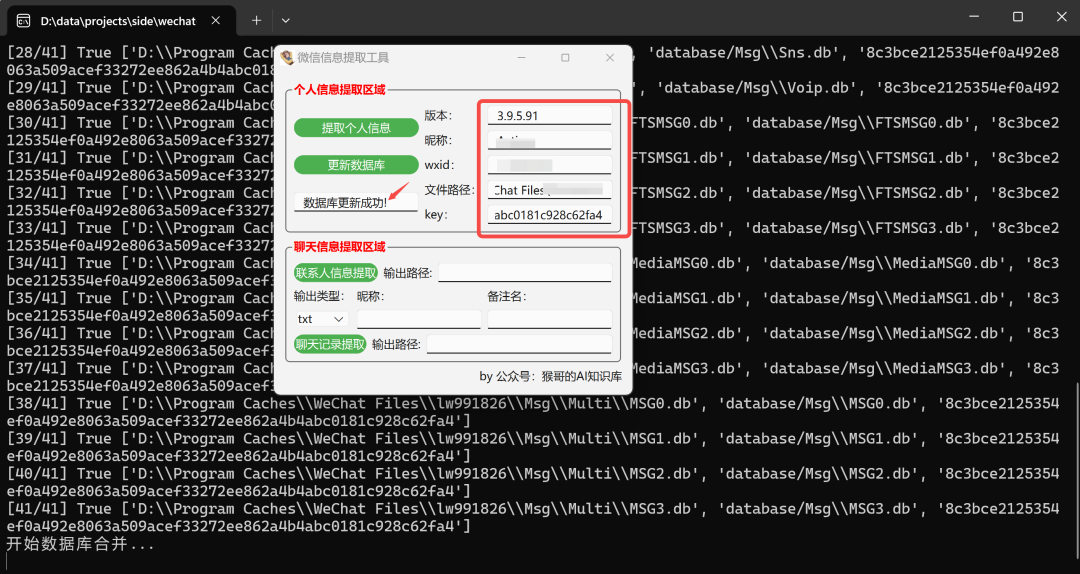Open the terminal profiles dropdown chevron
The height and width of the screenshot is (574, 1080).
click(x=286, y=21)
